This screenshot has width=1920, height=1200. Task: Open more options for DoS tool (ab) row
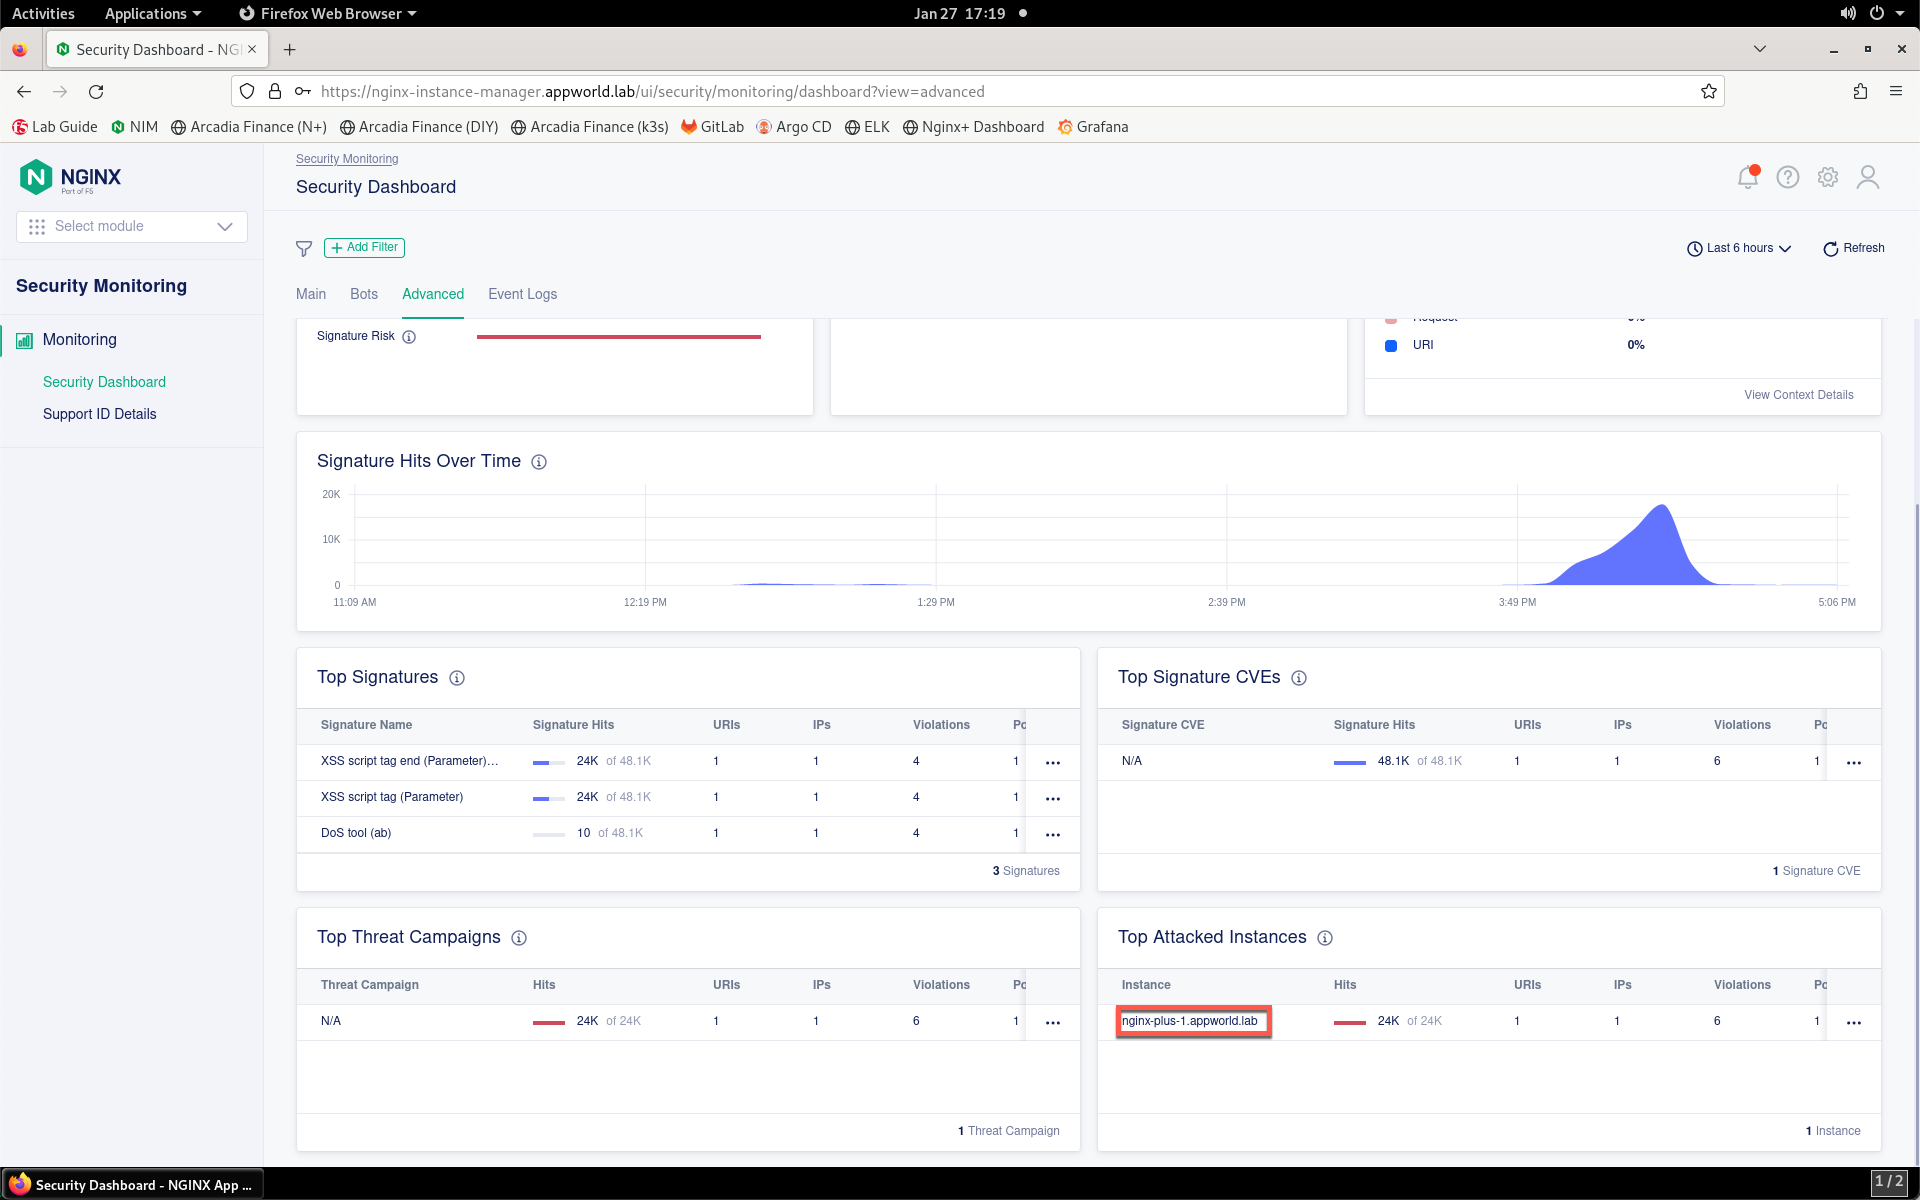[1053, 834]
